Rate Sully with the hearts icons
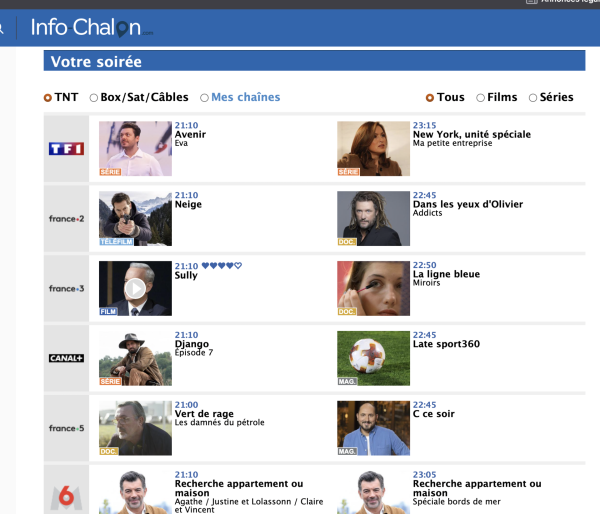The height and width of the screenshot is (514, 600). [222, 266]
